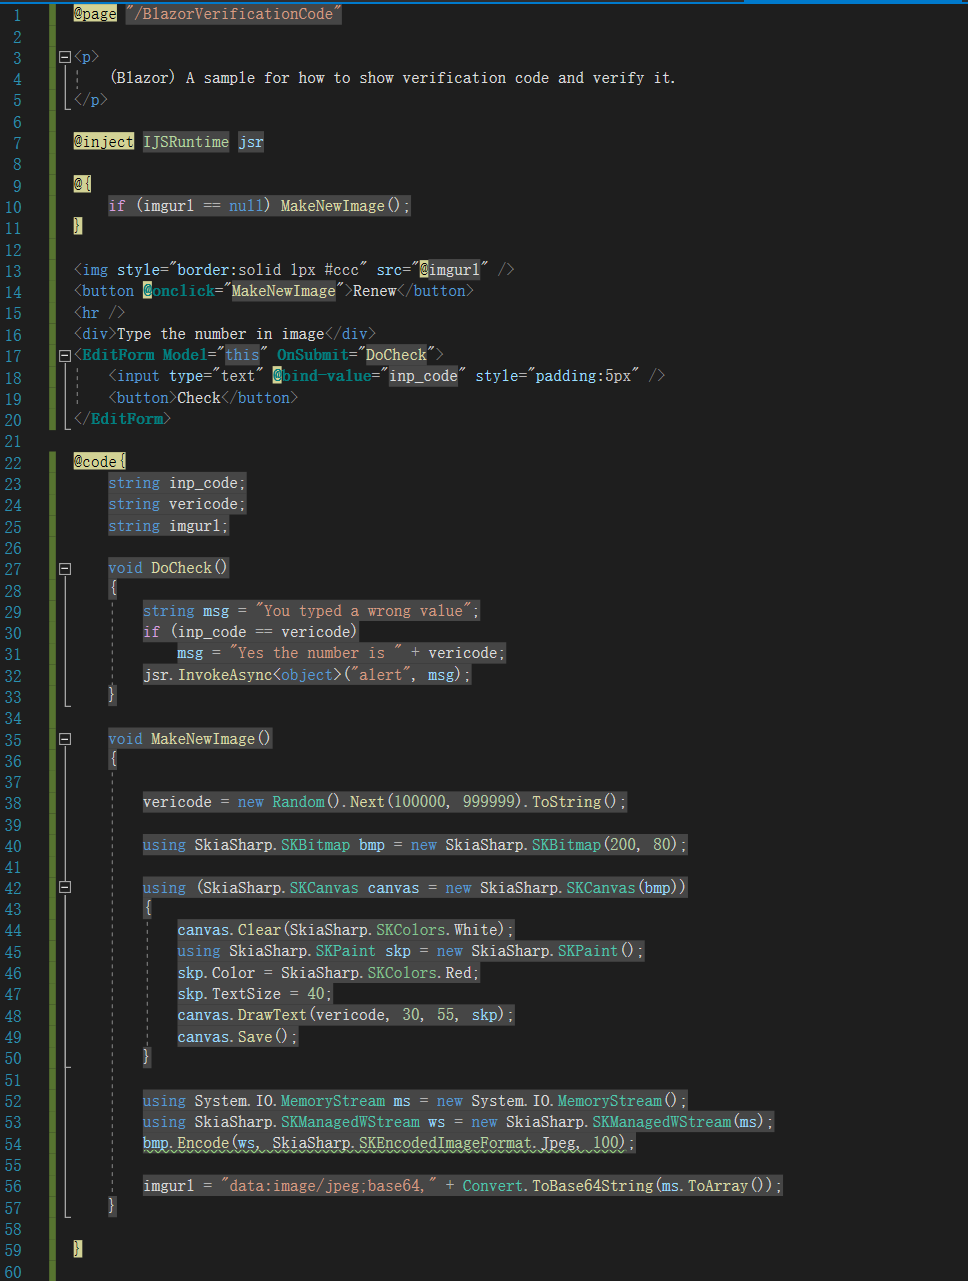The height and width of the screenshot is (1281, 968).
Task: Click the breakpoint margin beside line 29
Action: (38, 611)
